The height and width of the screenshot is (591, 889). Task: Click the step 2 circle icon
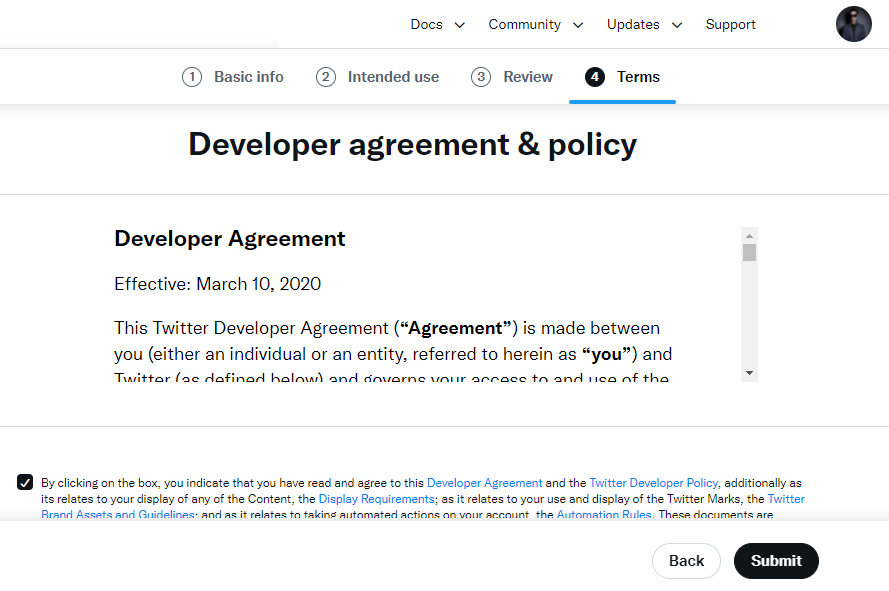[x=325, y=77]
